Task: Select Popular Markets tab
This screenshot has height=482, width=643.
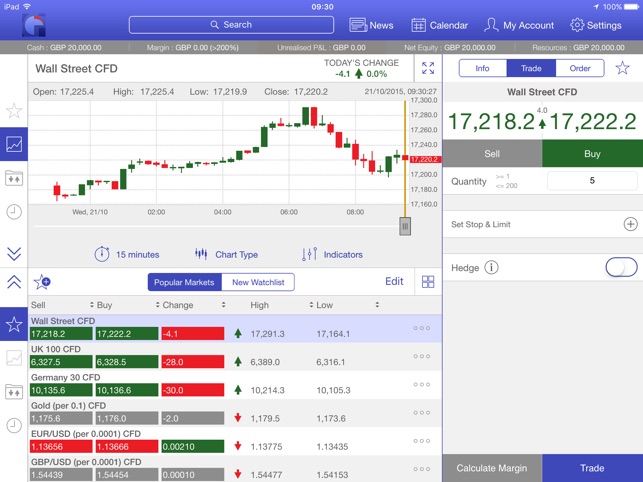Action: pyautogui.click(x=185, y=282)
